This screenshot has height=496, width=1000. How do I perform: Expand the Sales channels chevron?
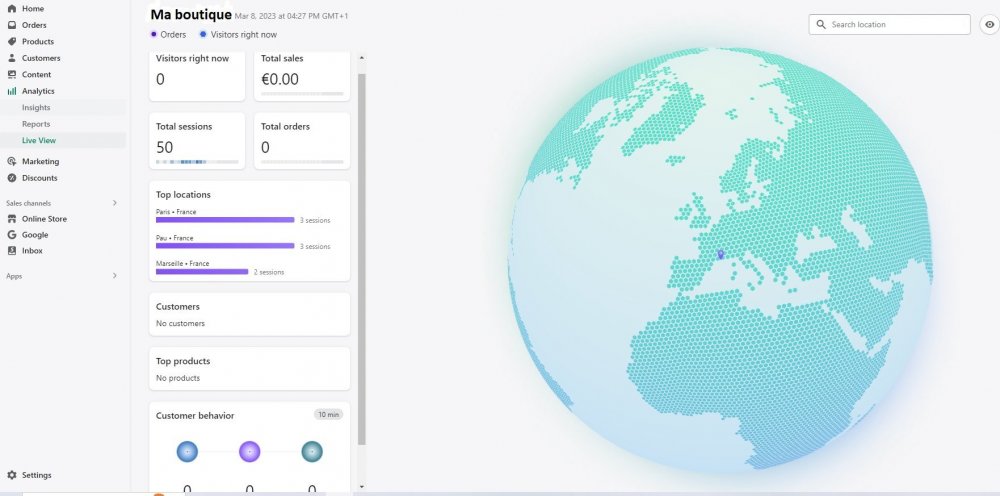(115, 203)
